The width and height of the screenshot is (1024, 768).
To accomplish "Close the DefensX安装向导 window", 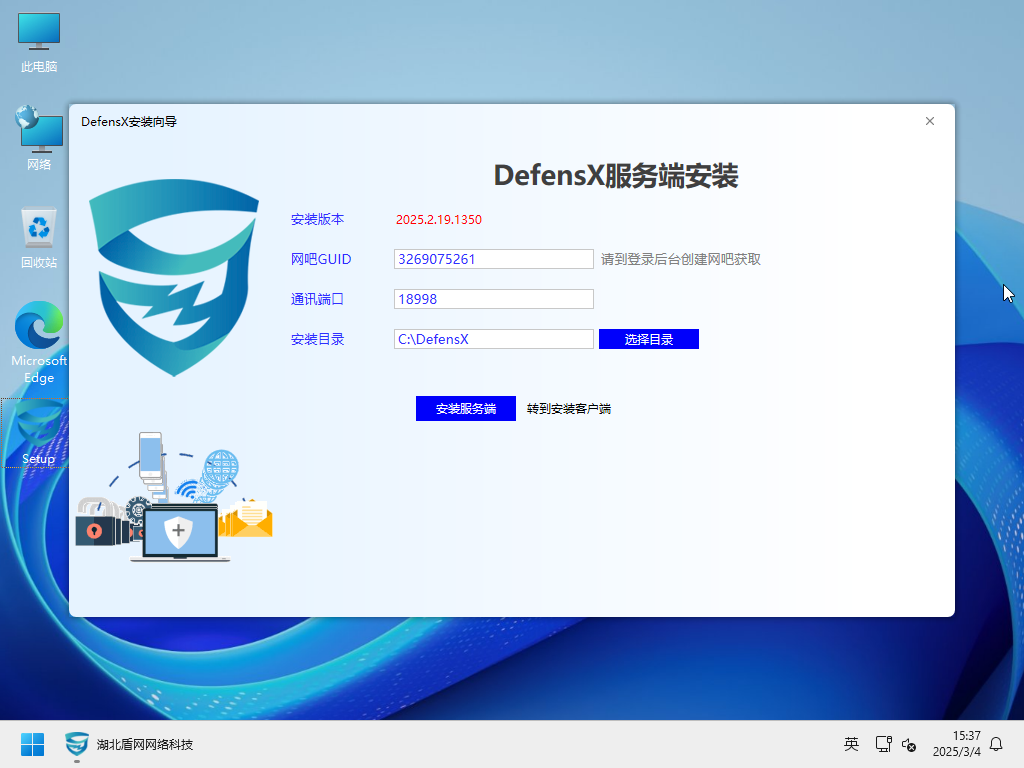I will (930, 121).
